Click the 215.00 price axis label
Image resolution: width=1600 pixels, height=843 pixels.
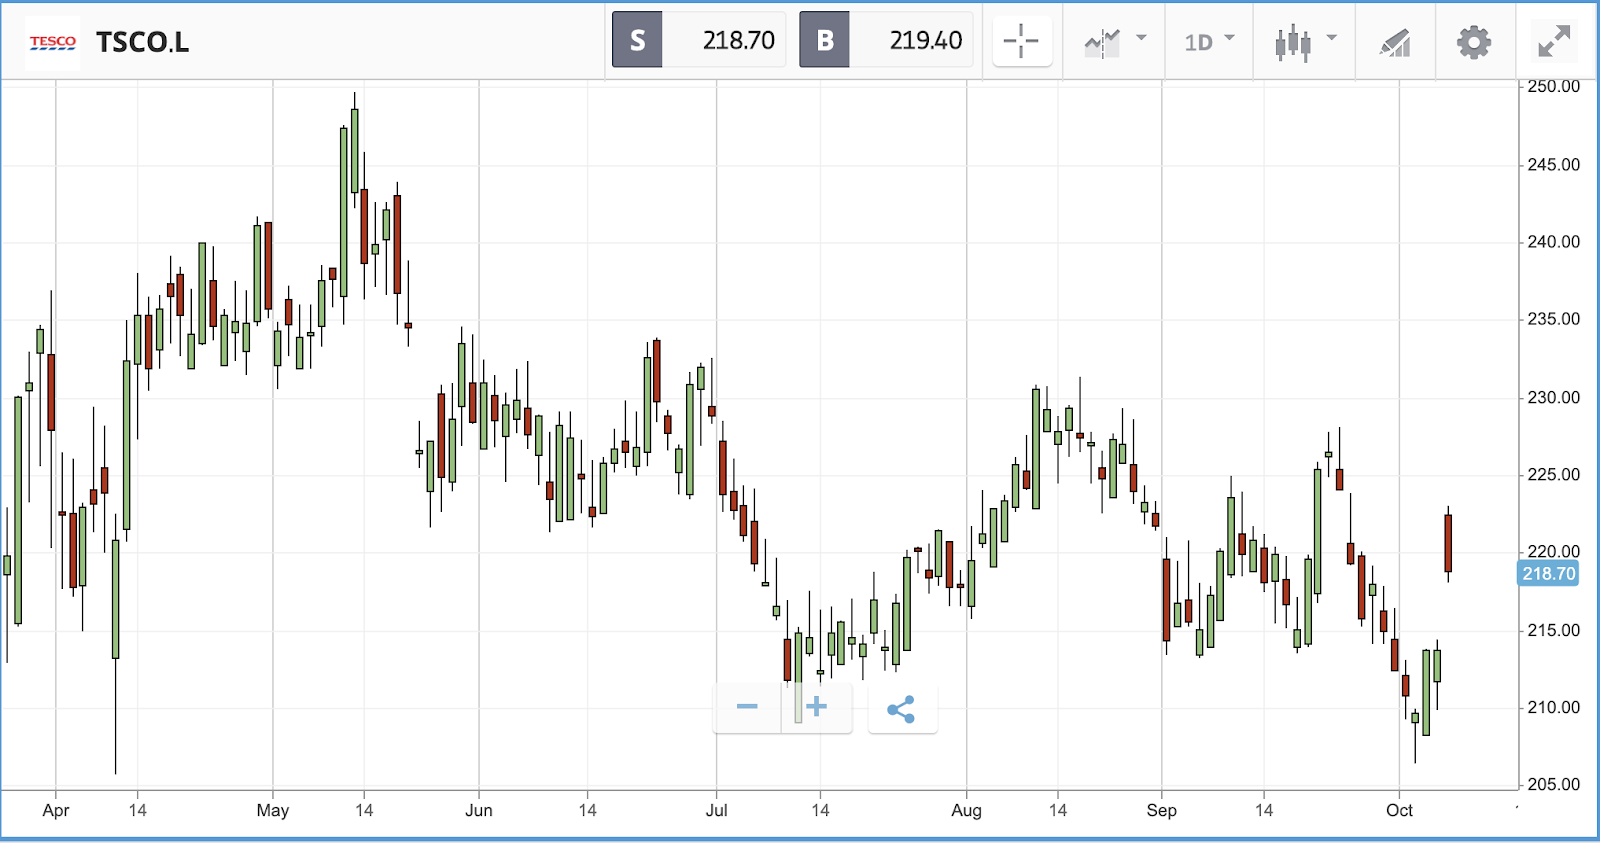[x=1553, y=631]
